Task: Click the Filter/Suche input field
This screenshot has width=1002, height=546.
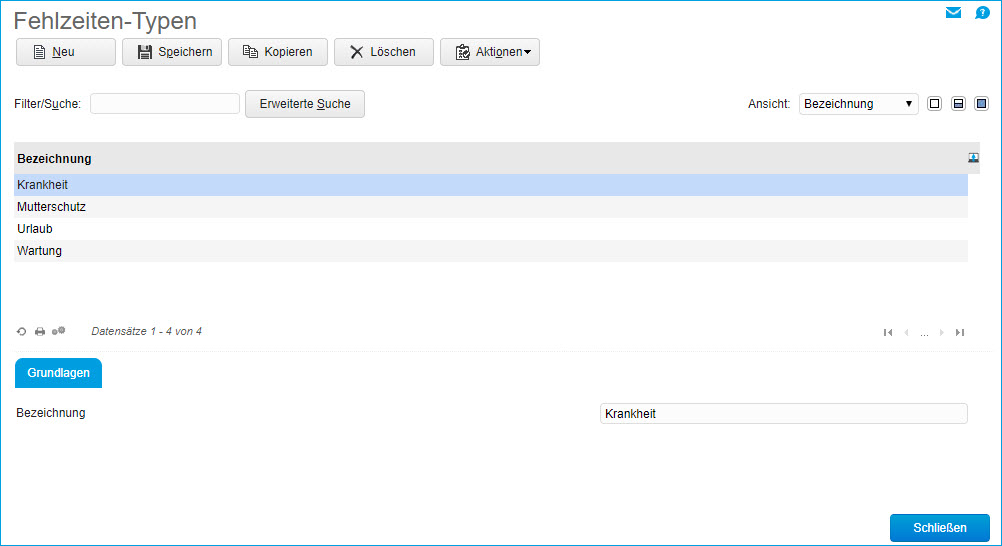Action: tap(165, 104)
